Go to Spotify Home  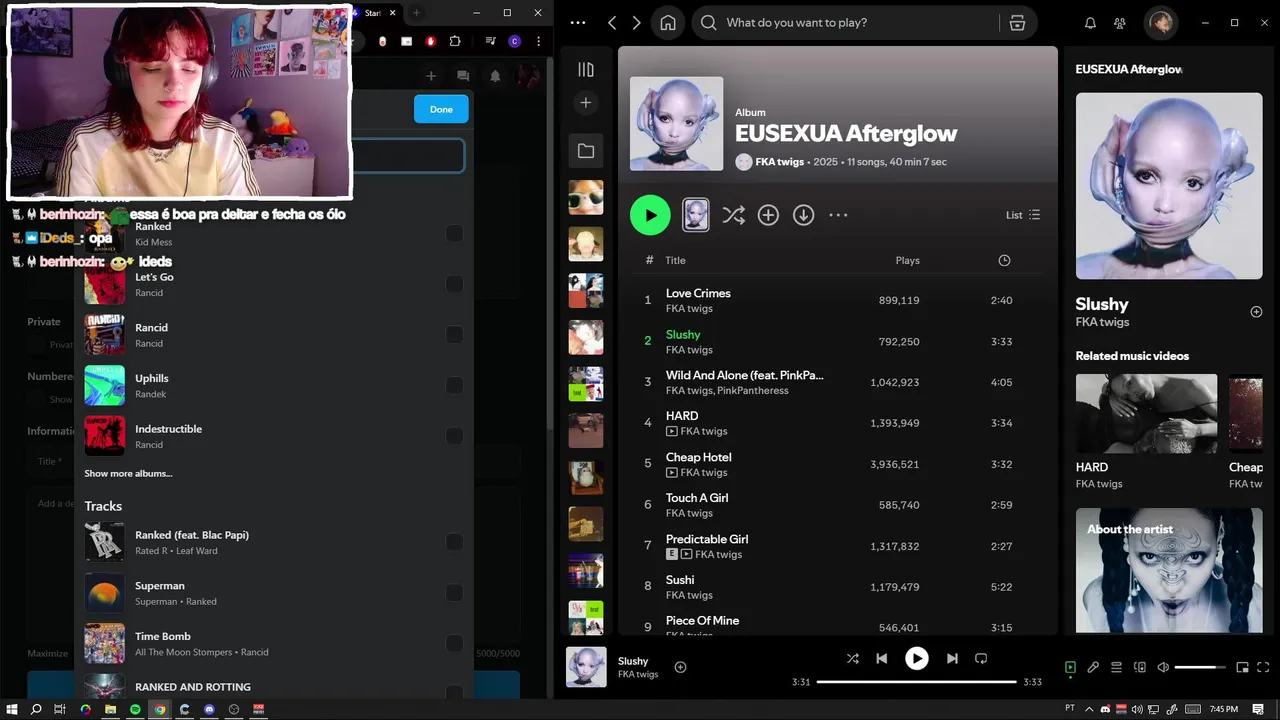click(x=668, y=22)
